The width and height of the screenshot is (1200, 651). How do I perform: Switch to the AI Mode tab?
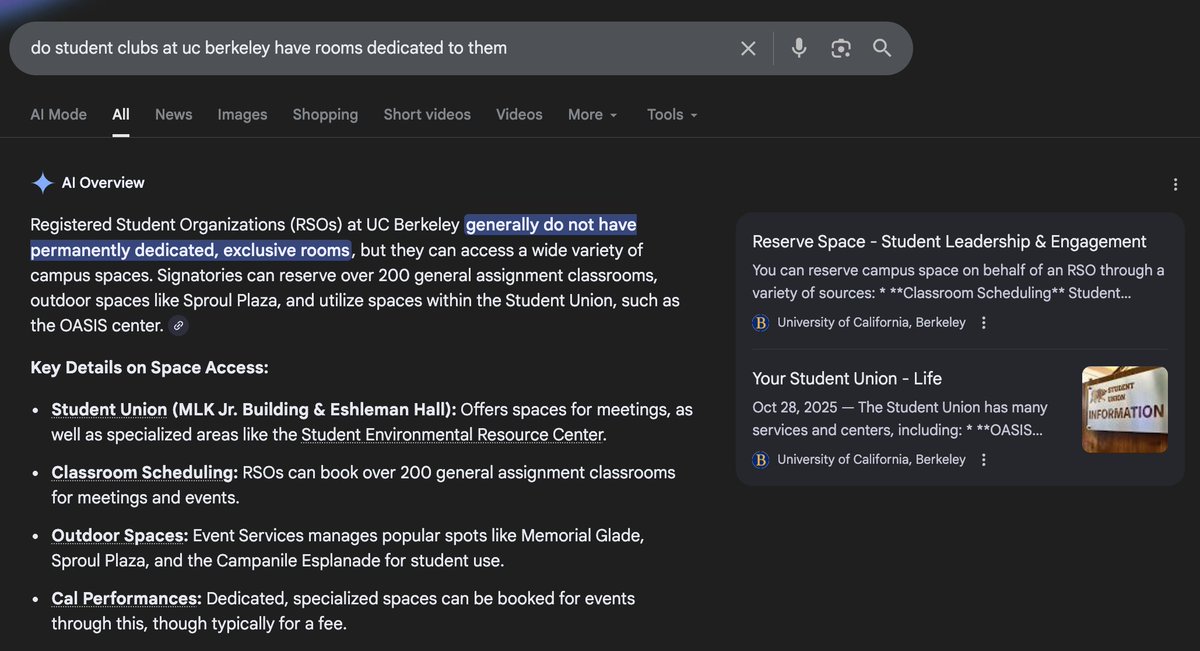tap(58, 115)
